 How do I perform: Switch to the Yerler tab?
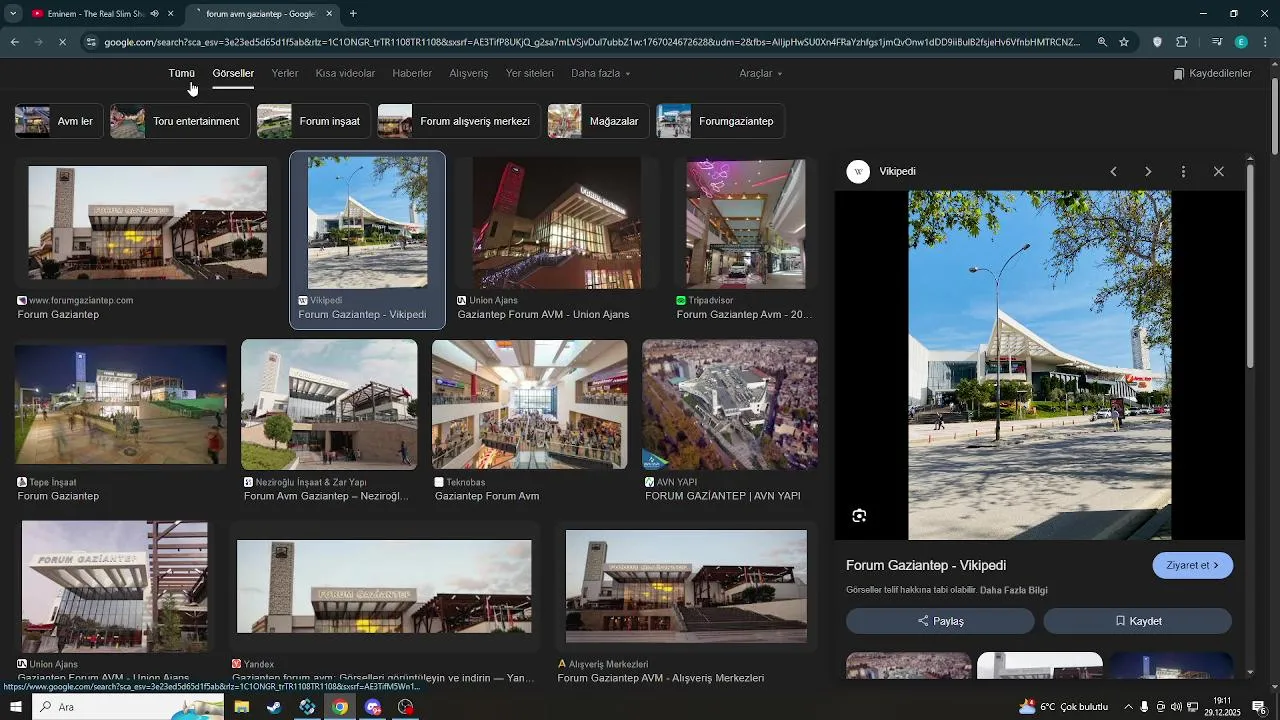(285, 73)
